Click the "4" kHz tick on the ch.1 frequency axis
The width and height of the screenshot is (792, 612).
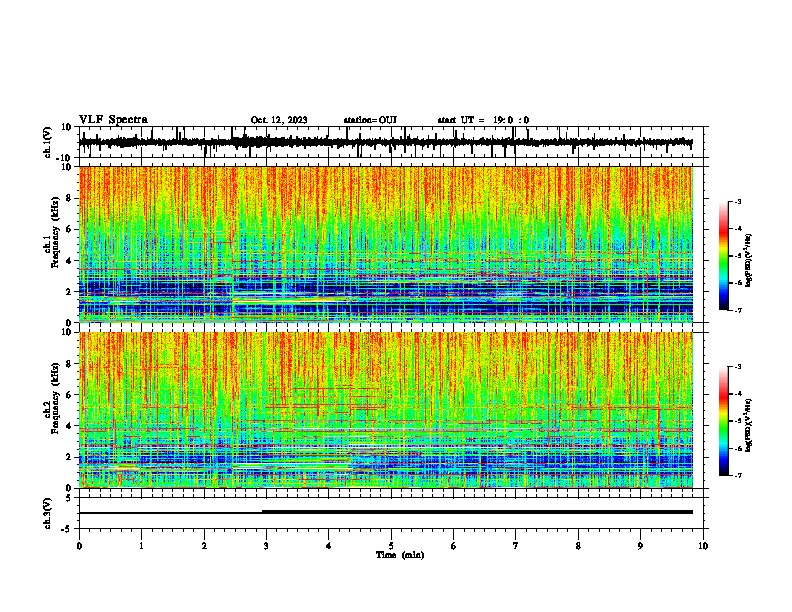(70, 261)
